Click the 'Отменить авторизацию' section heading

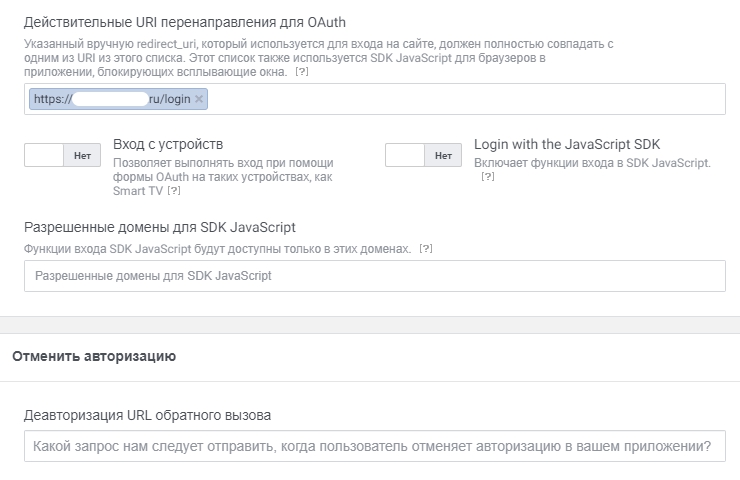click(x=94, y=356)
